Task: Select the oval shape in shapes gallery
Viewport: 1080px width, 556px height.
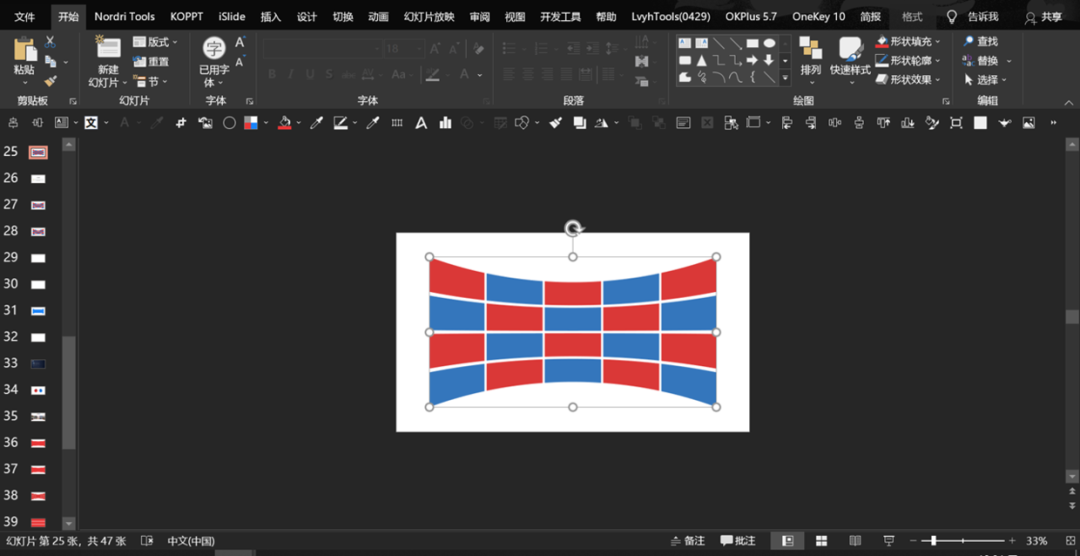Action: 769,43
